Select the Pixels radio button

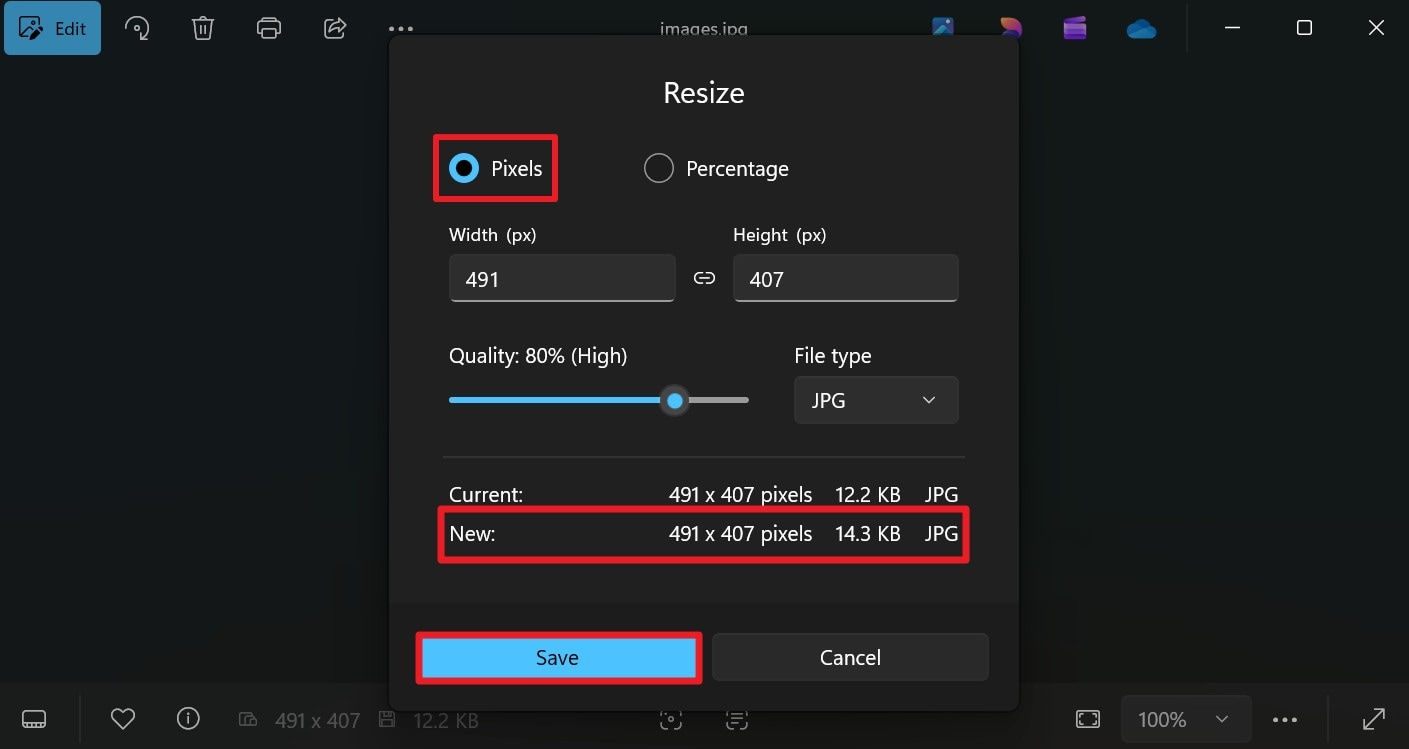click(x=464, y=169)
